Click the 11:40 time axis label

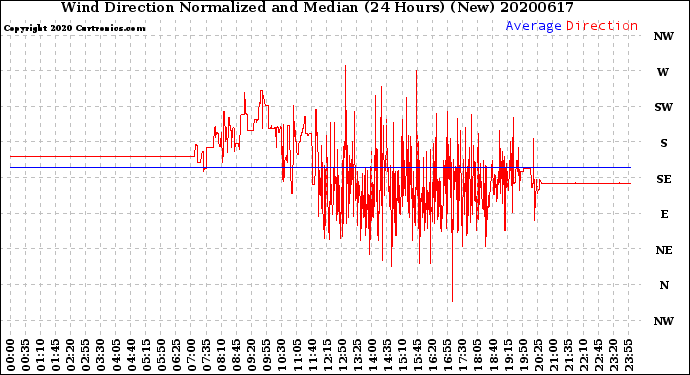coord(312,355)
